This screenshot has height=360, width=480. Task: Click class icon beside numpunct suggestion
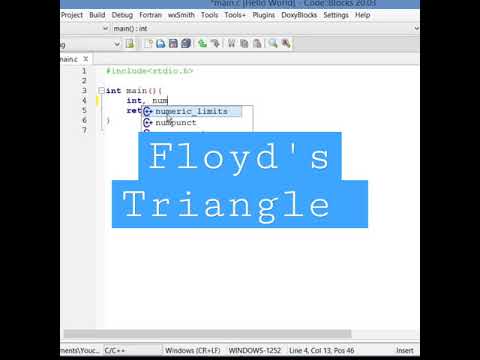(148, 123)
